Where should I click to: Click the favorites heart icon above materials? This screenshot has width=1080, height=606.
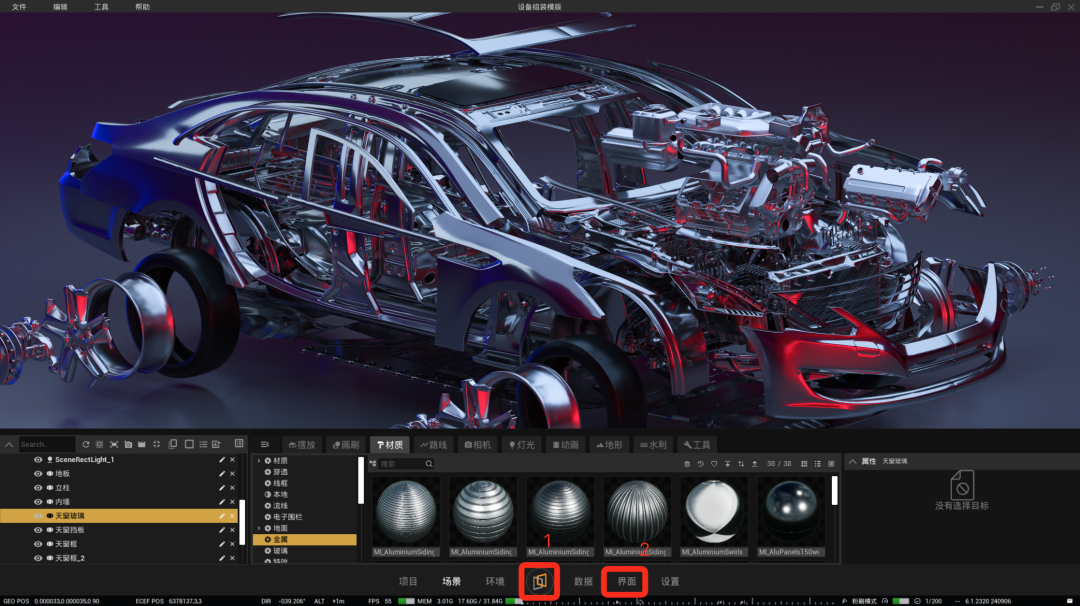(x=714, y=463)
